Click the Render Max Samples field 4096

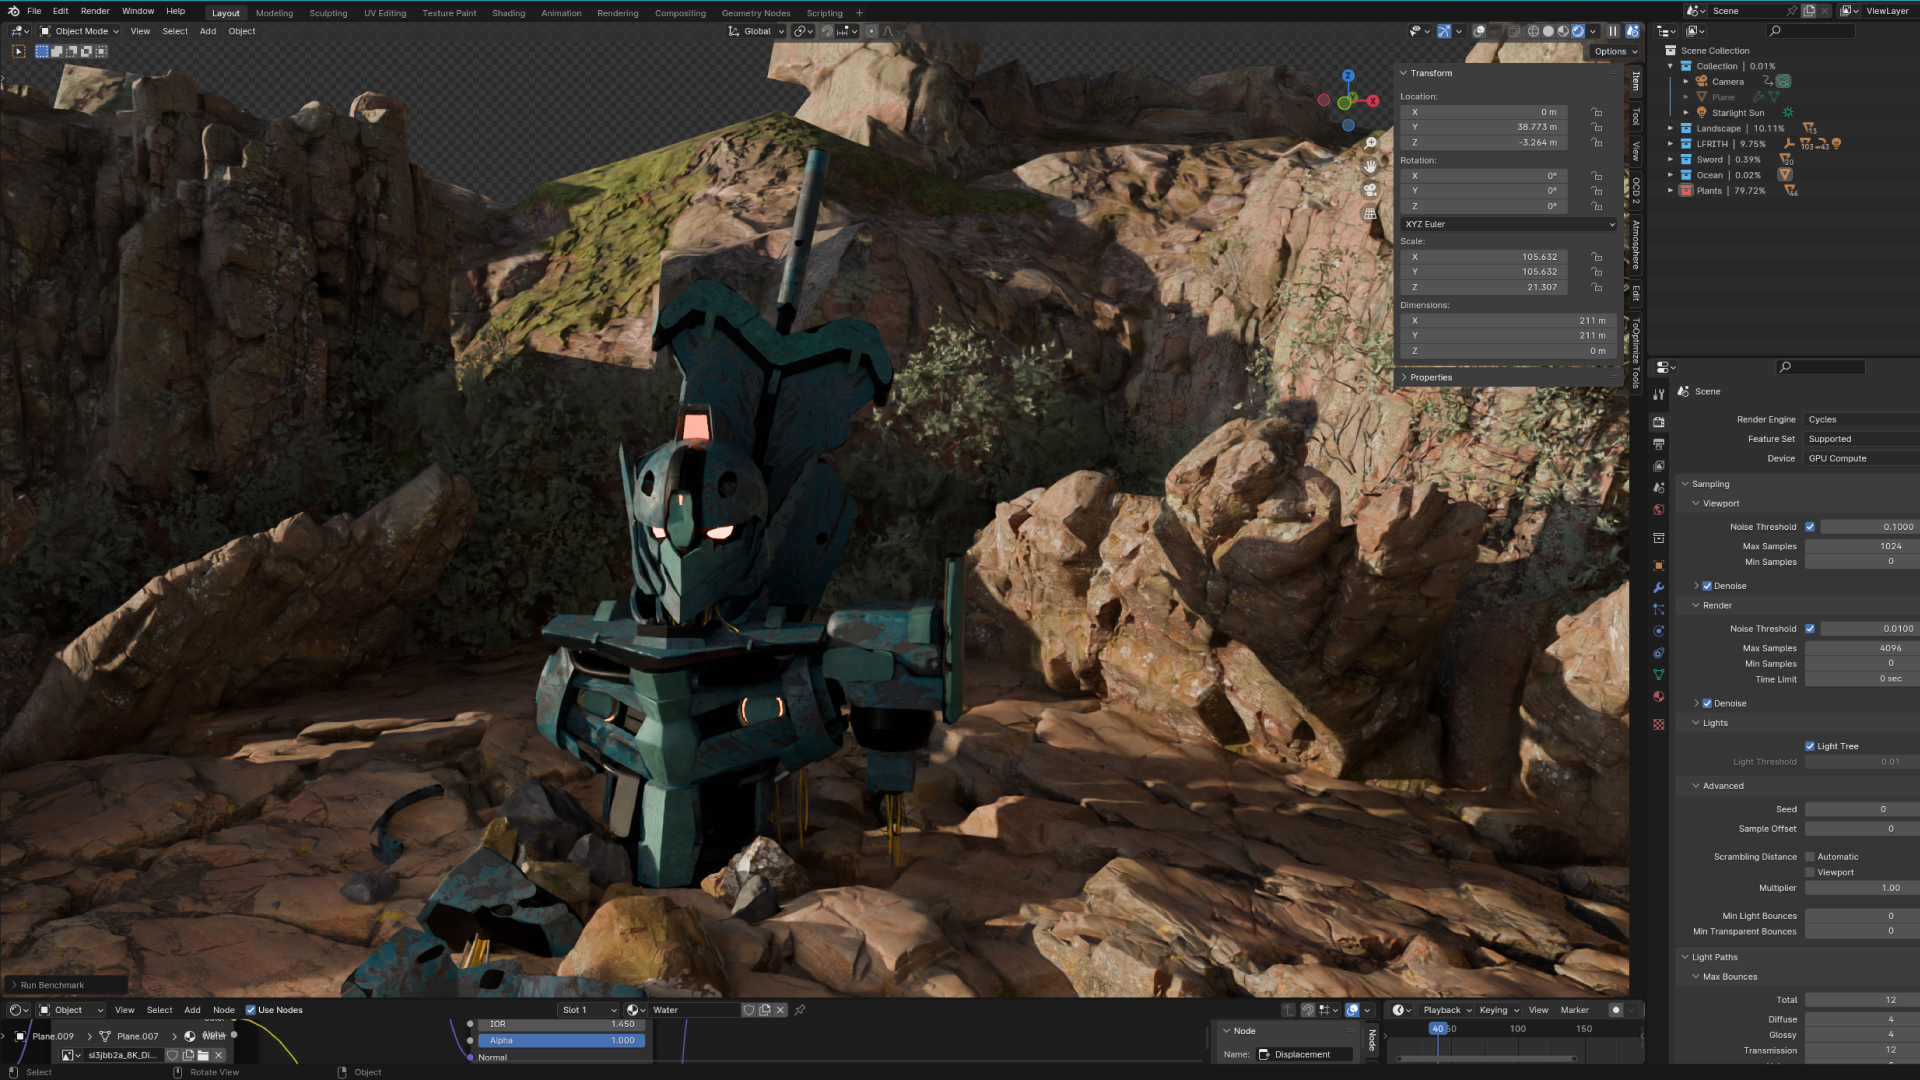(1860, 648)
